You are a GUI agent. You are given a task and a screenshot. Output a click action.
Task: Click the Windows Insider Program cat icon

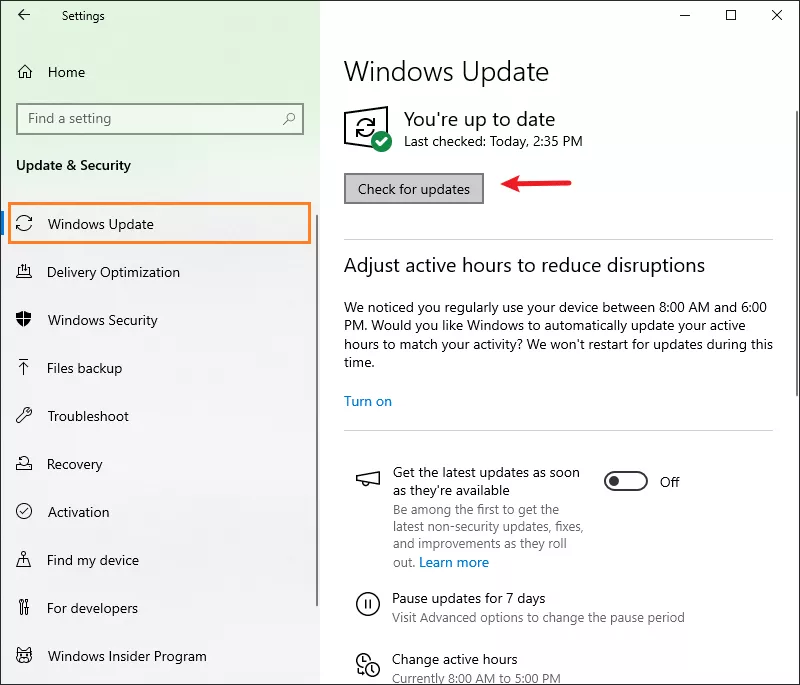24,655
